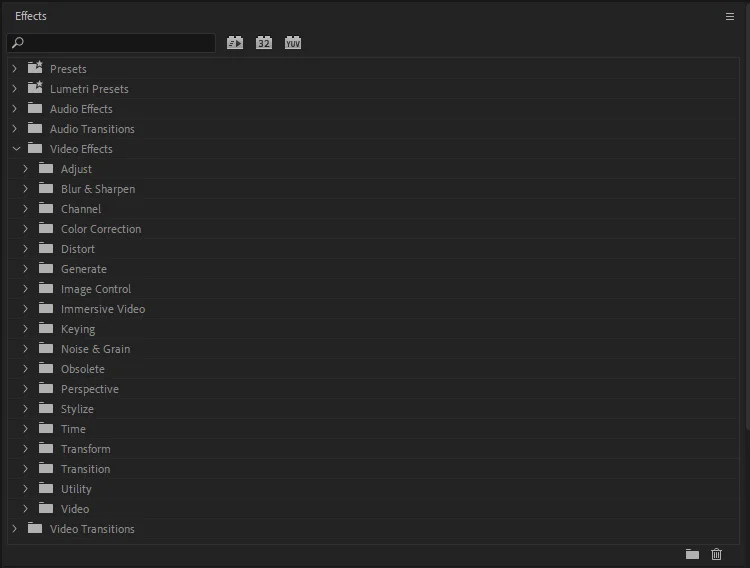Click the Image Control folder icon
Screen dimensions: 750x568
[x=46, y=288]
